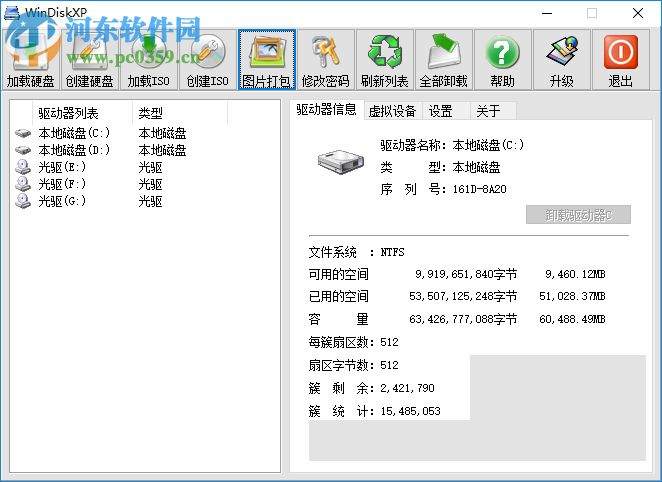Click the 9,460.12MB free space value
Viewport: 662px width, 482px height.
pyautogui.click(x=575, y=274)
